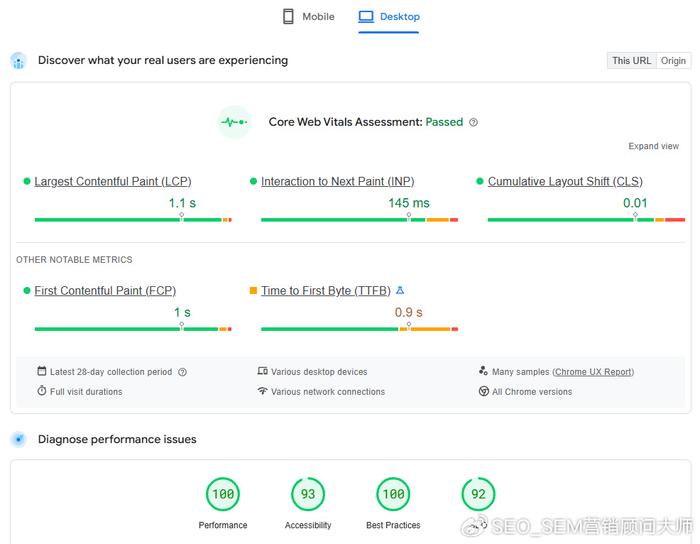Click the Performance score gauge 100

click(223, 494)
